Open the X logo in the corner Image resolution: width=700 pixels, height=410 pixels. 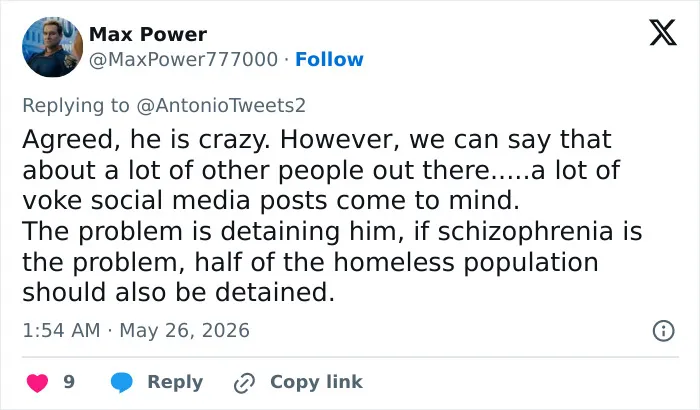coord(663,33)
